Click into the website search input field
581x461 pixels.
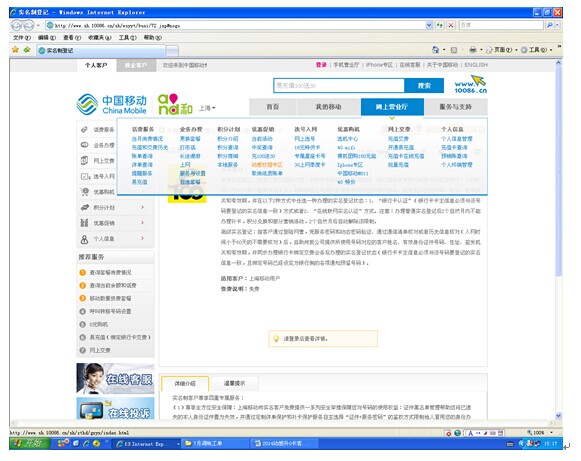(x=339, y=86)
